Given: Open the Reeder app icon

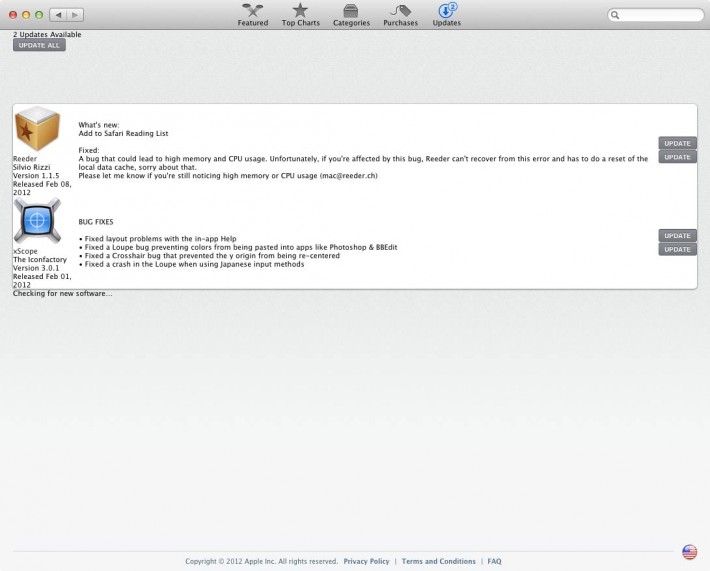Looking at the screenshot, I should (x=37, y=129).
